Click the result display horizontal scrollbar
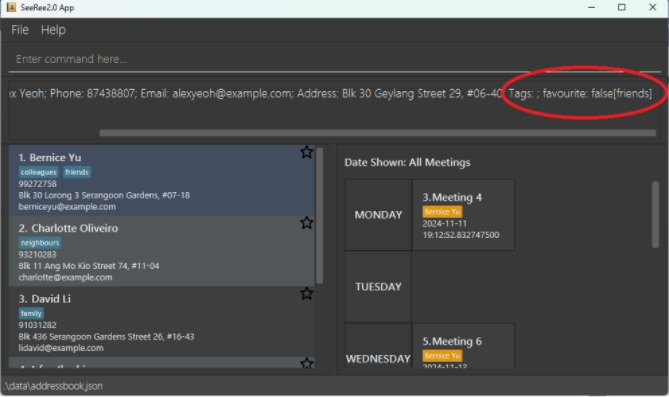 (378, 133)
